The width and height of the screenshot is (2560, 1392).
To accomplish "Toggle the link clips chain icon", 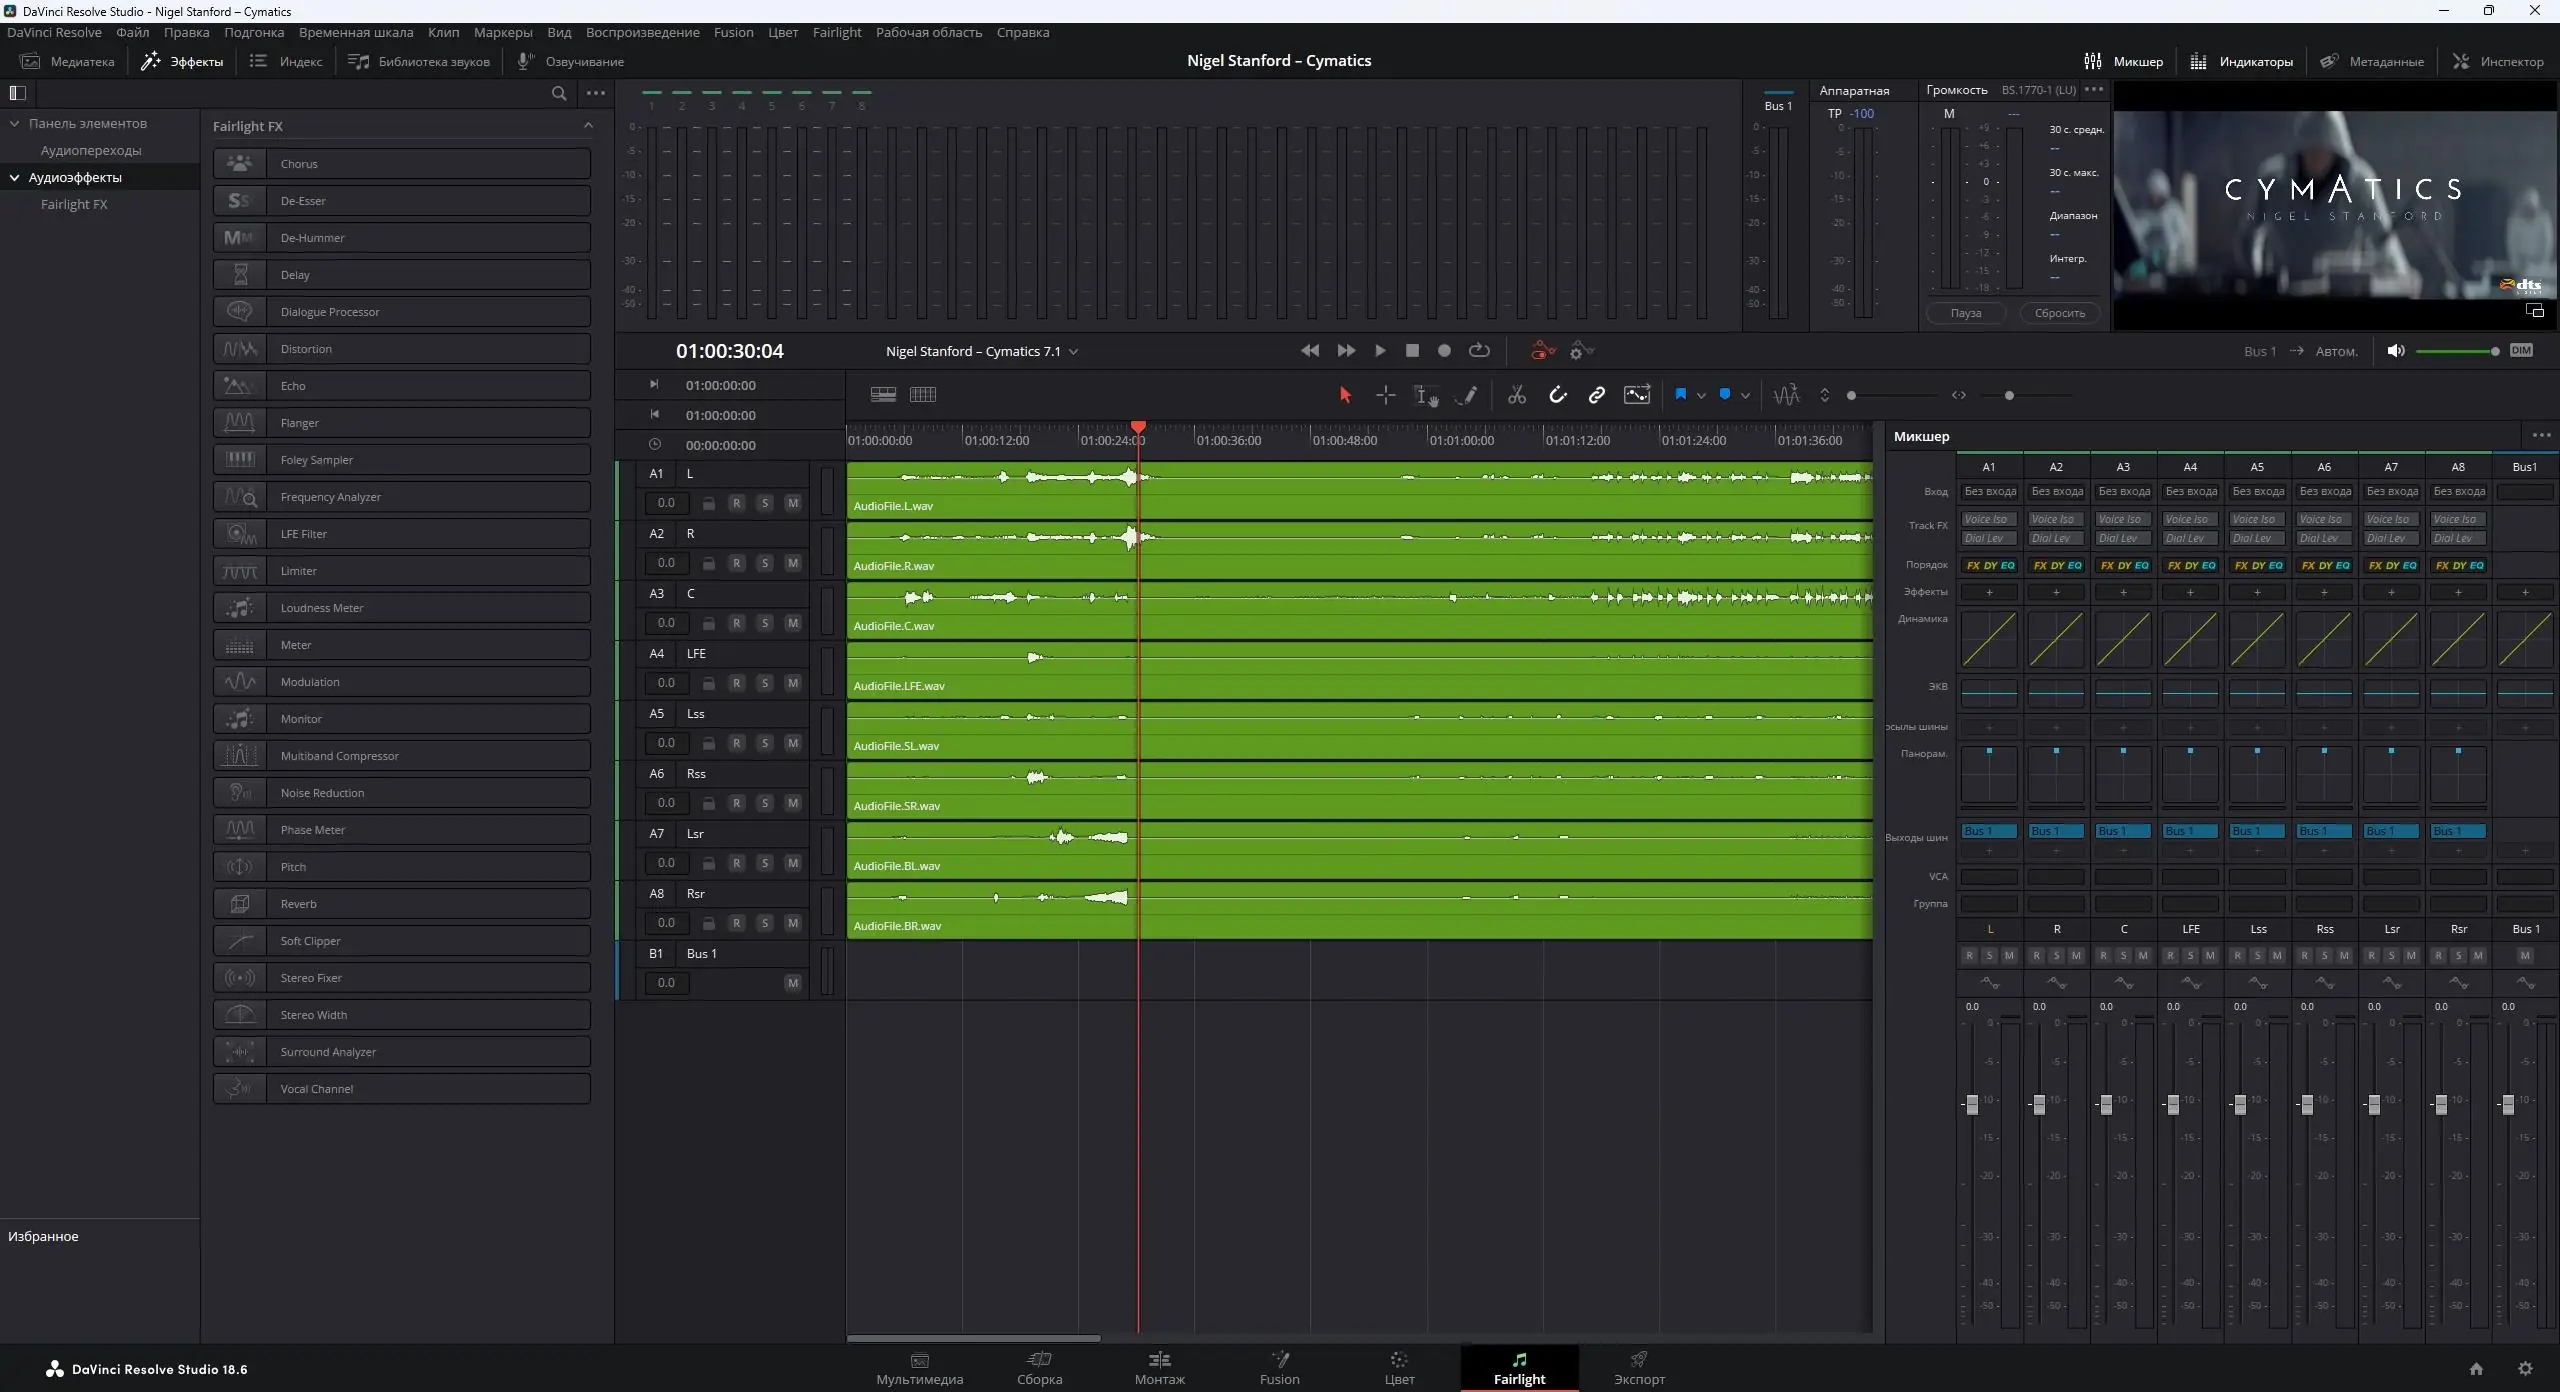I will (1597, 395).
